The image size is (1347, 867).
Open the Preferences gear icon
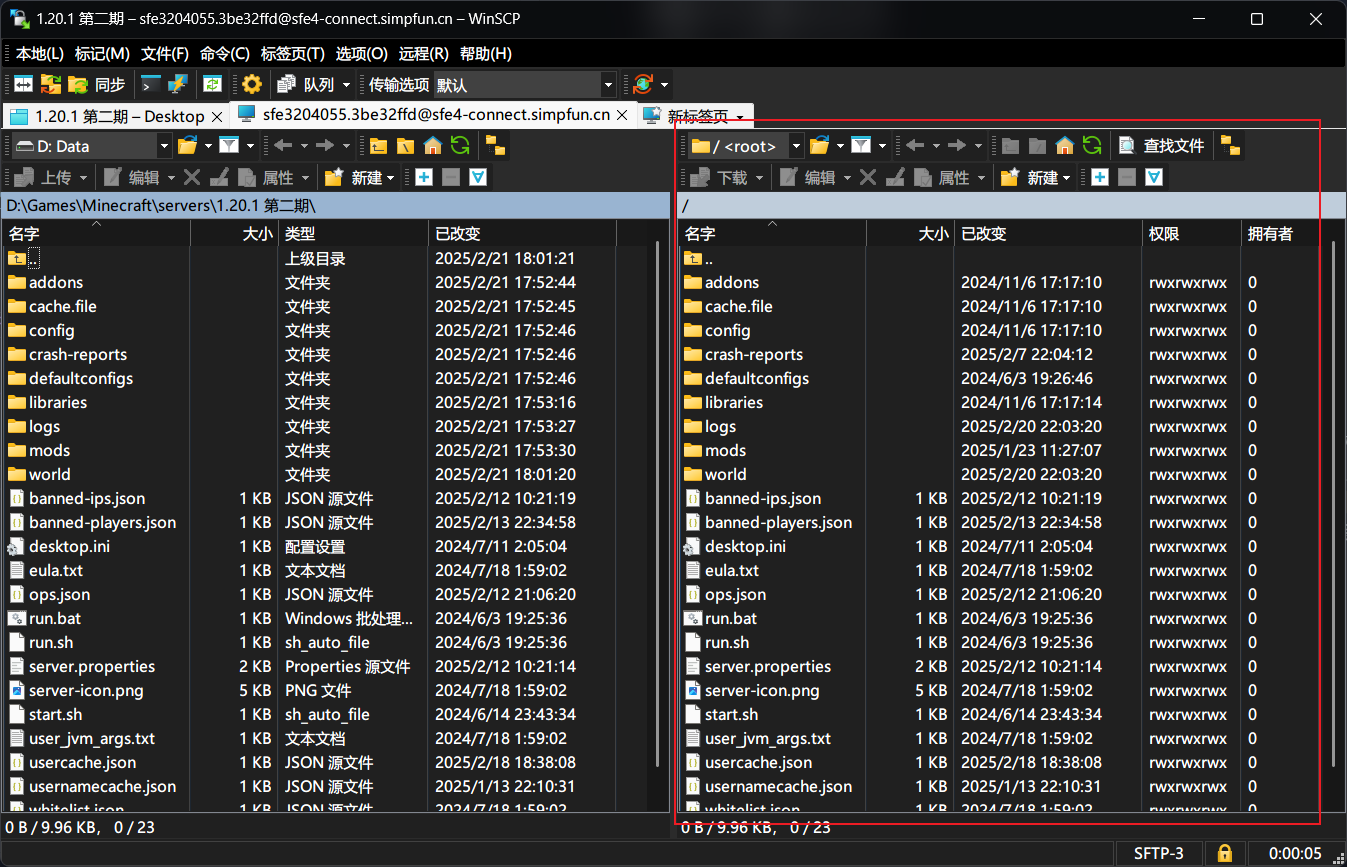click(252, 85)
